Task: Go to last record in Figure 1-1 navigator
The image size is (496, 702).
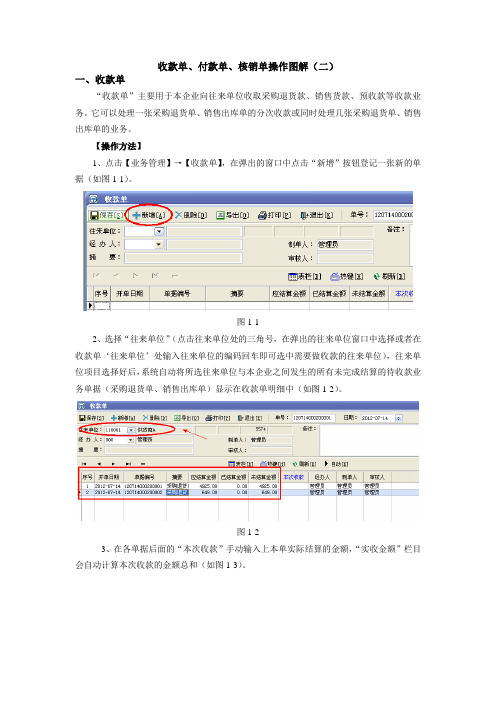Action: coord(155,276)
